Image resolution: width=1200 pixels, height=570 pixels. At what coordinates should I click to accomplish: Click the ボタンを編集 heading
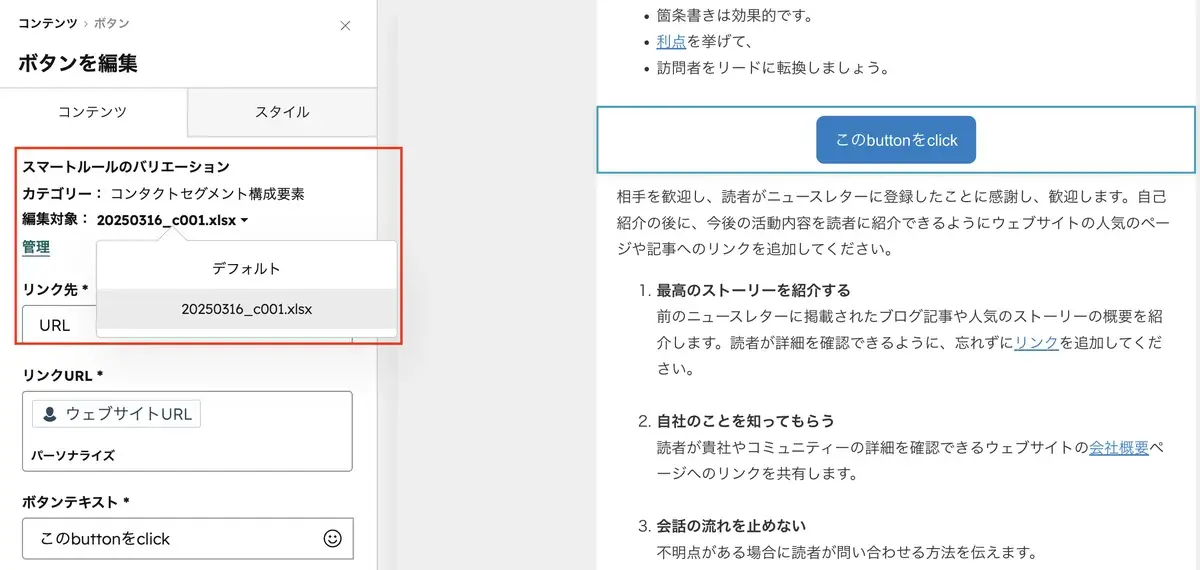click(78, 63)
